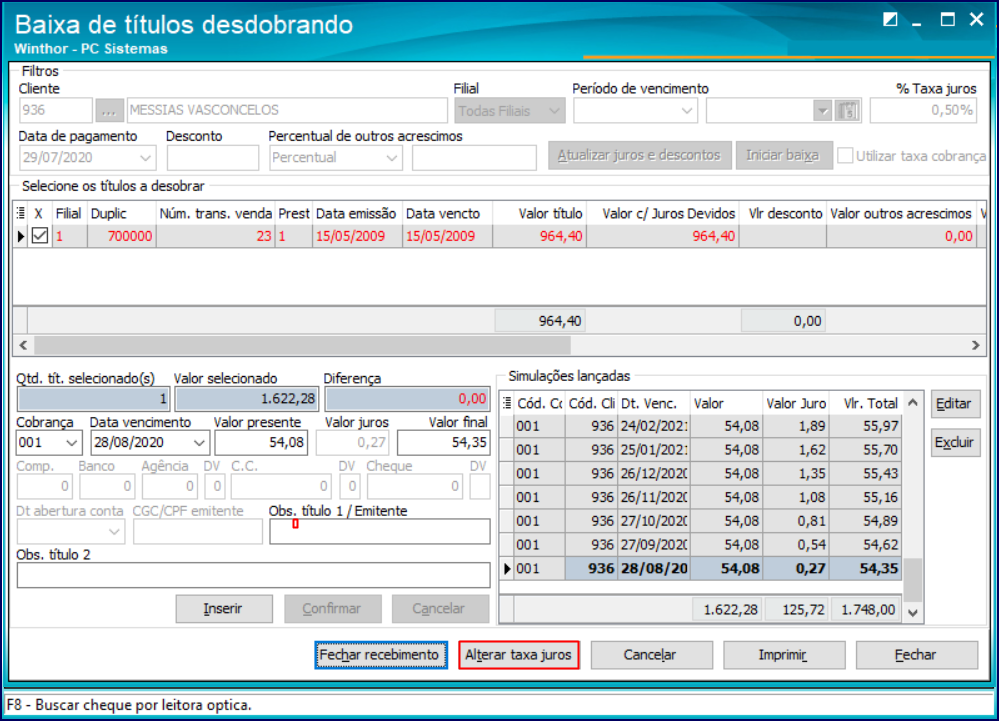The height and width of the screenshot is (721, 999).
Task: Click the Confirmar button
Action: (x=332, y=609)
